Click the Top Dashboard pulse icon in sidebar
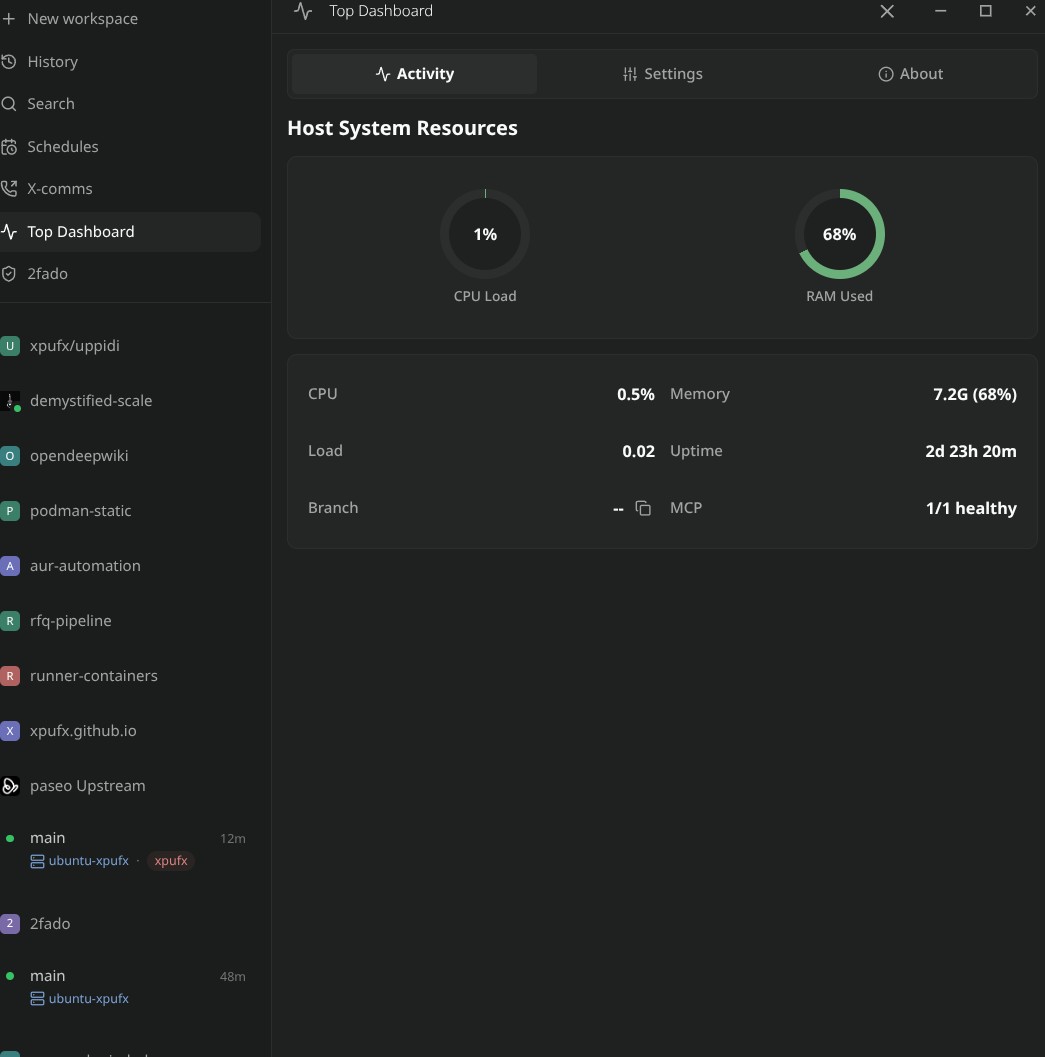1045x1057 pixels. coord(8,232)
